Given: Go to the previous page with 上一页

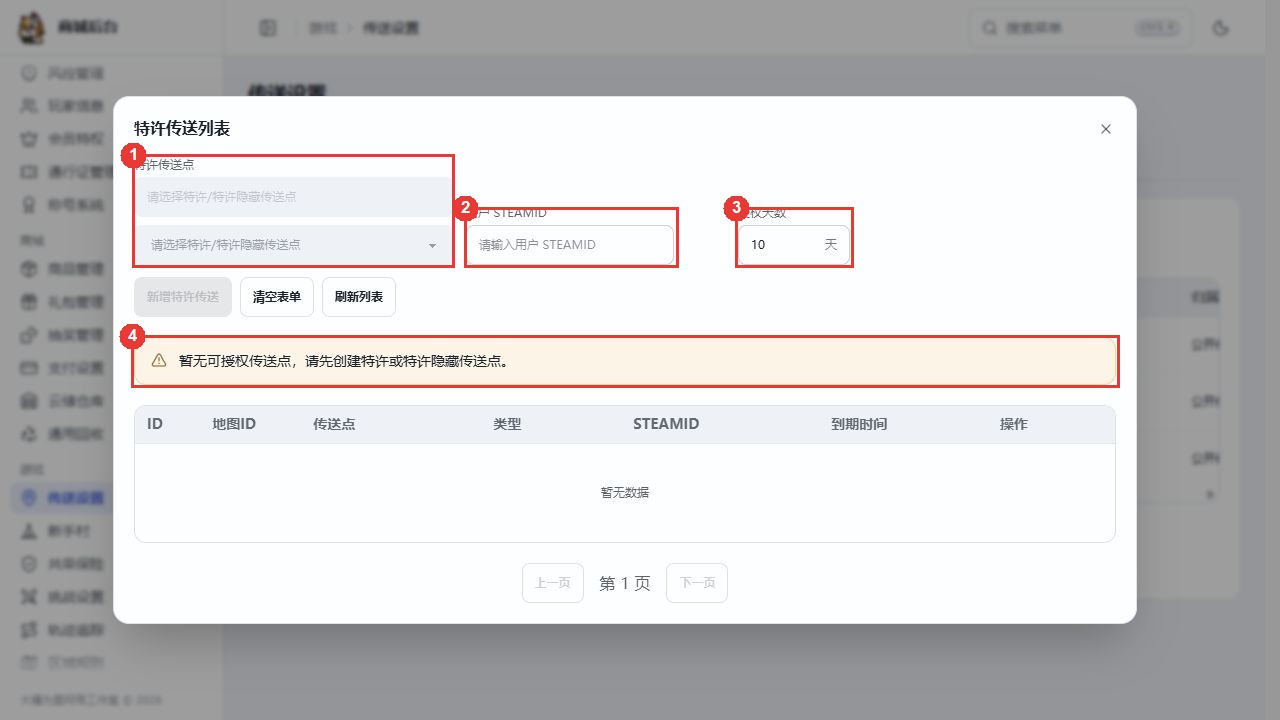Looking at the screenshot, I should 553,583.
